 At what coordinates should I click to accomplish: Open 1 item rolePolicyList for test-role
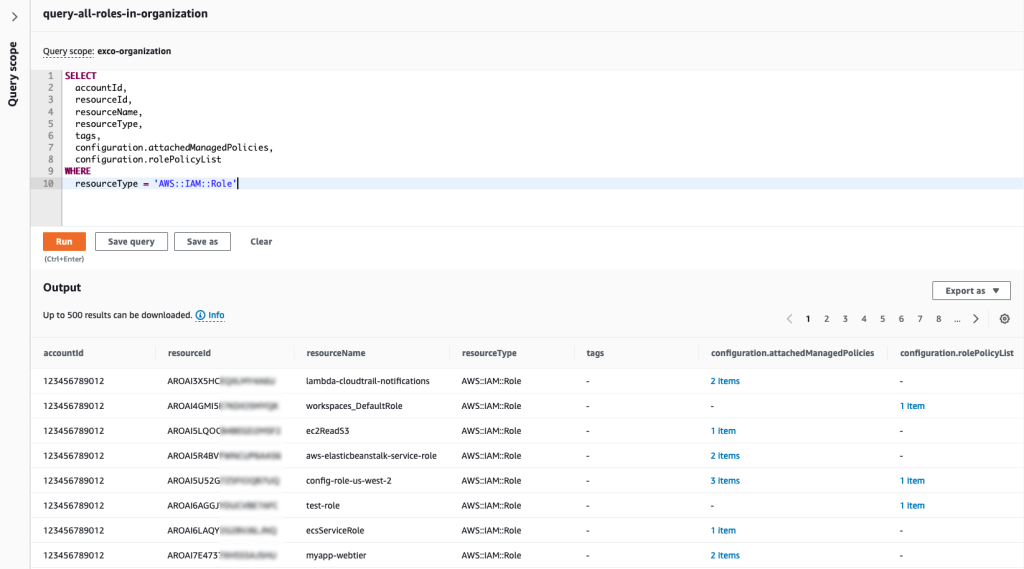912,505
